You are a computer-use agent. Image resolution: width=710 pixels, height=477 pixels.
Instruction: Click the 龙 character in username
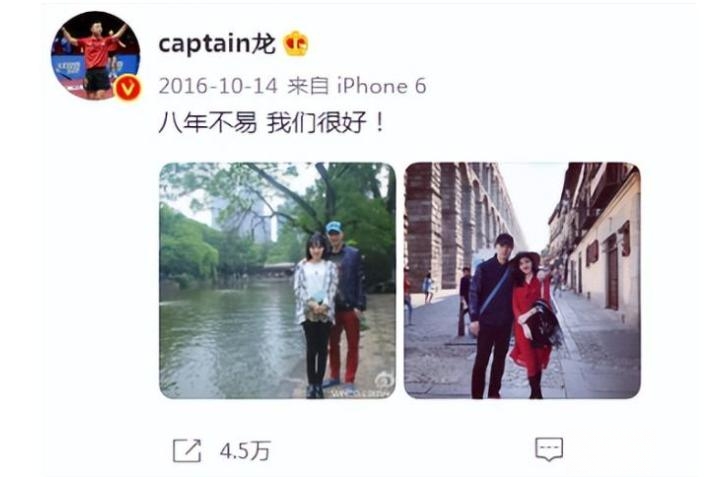pos(264,44)
